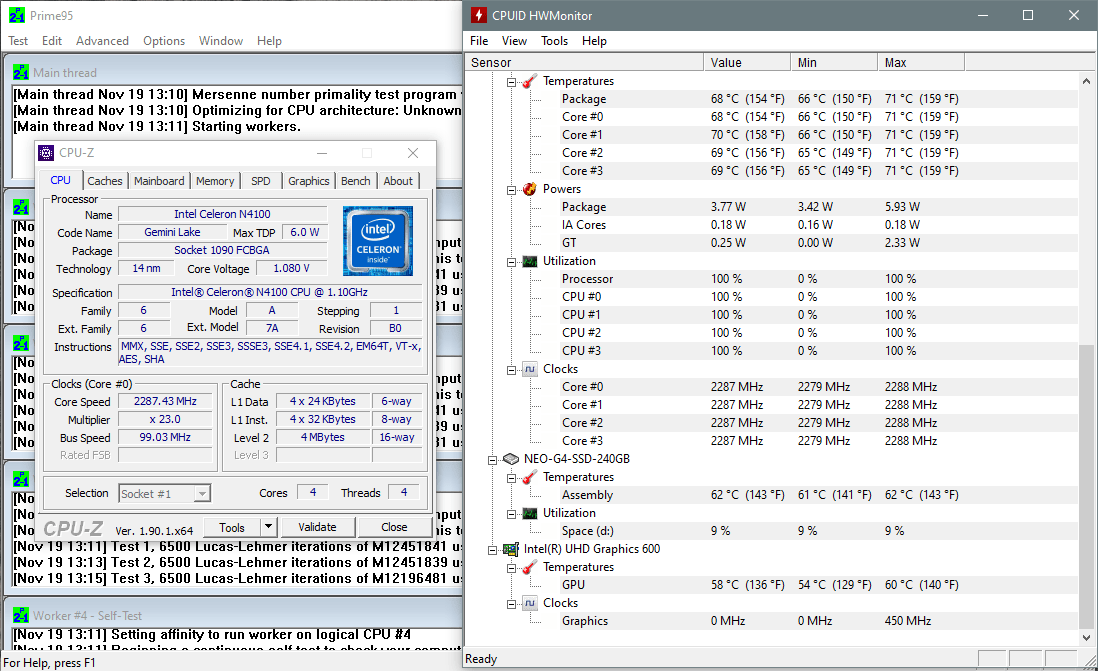Click the CPU Temperatures thermometer icon
This screenshot has width=1098, height=671.
point(530,81)
